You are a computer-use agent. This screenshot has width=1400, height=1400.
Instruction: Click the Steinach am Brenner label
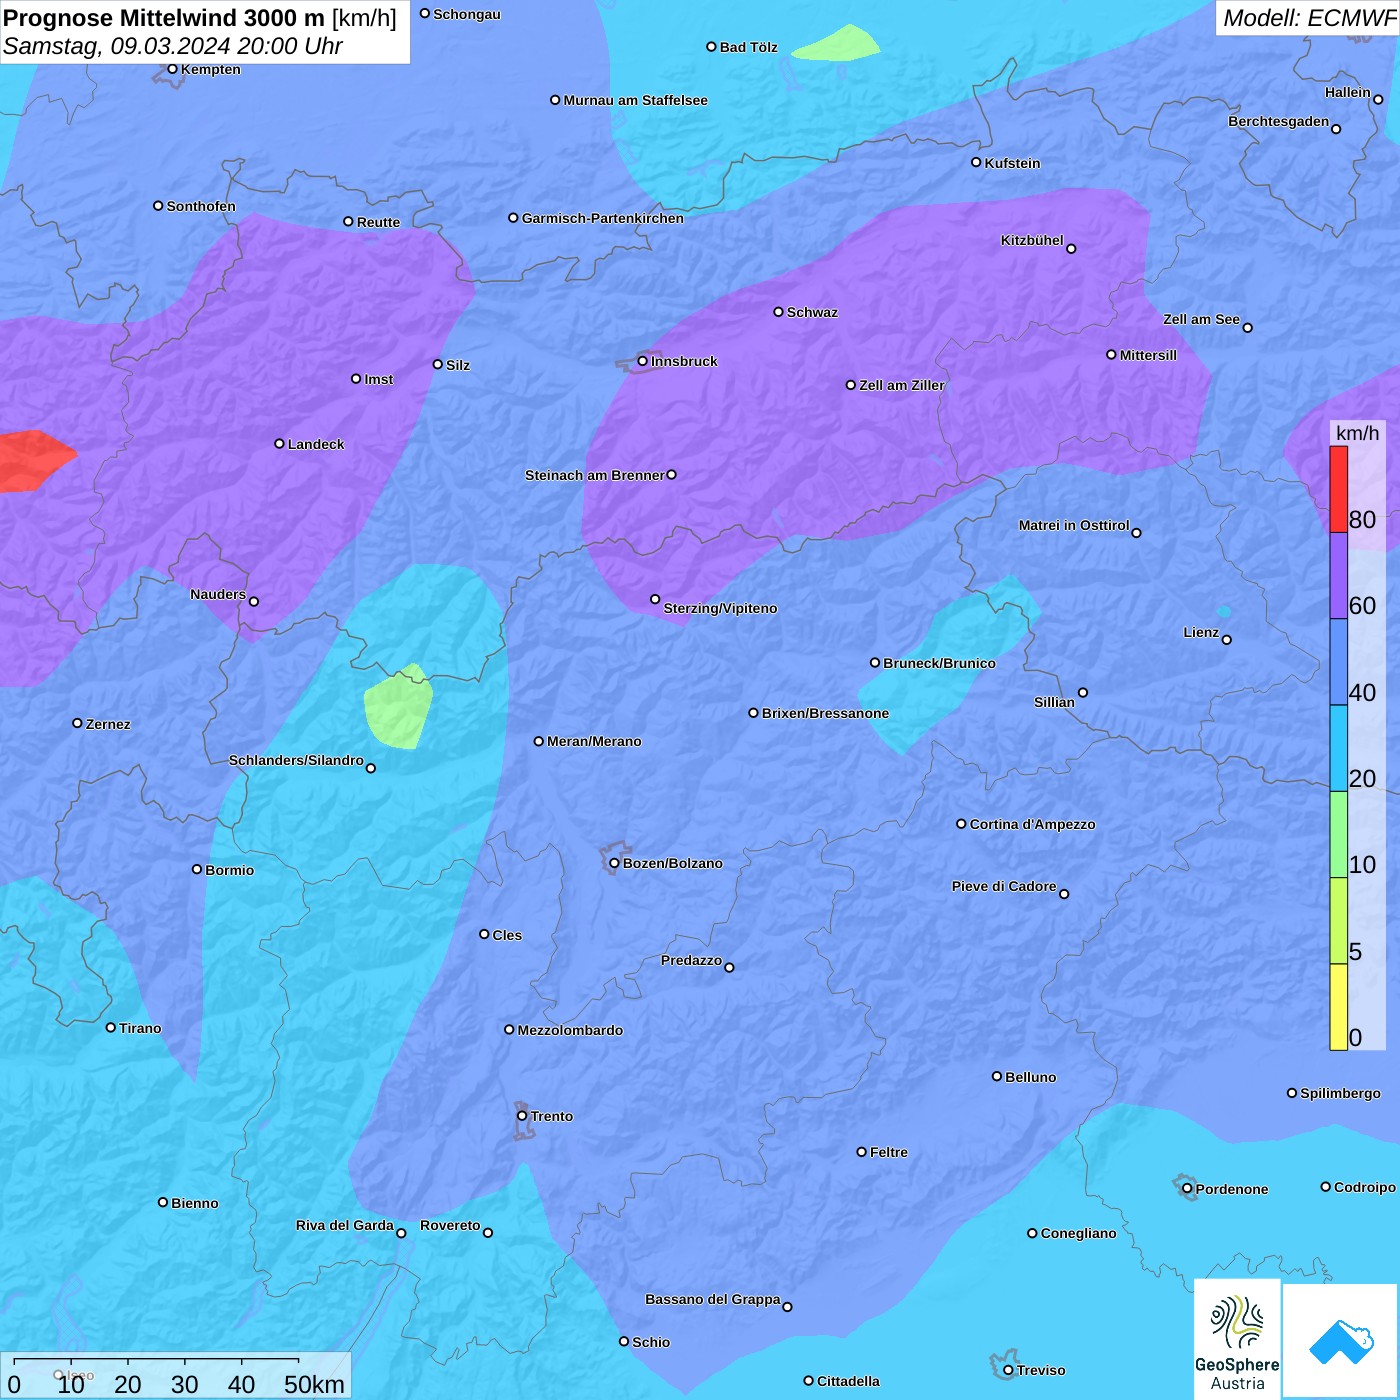pyautogui.click(x=594, y=475)
